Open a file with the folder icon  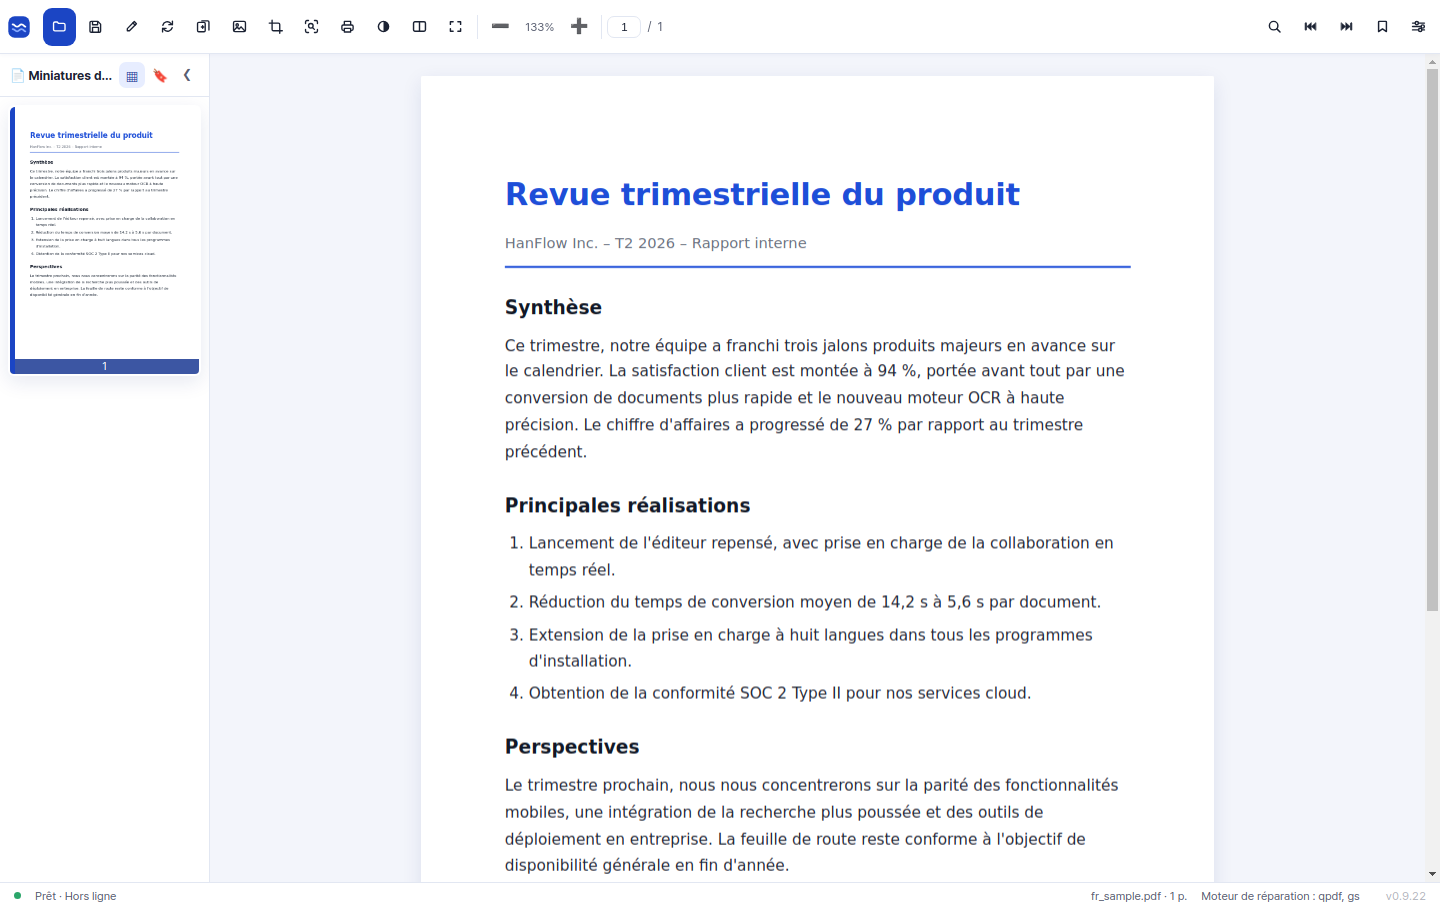pyautogui.click(x=59, y=27)
